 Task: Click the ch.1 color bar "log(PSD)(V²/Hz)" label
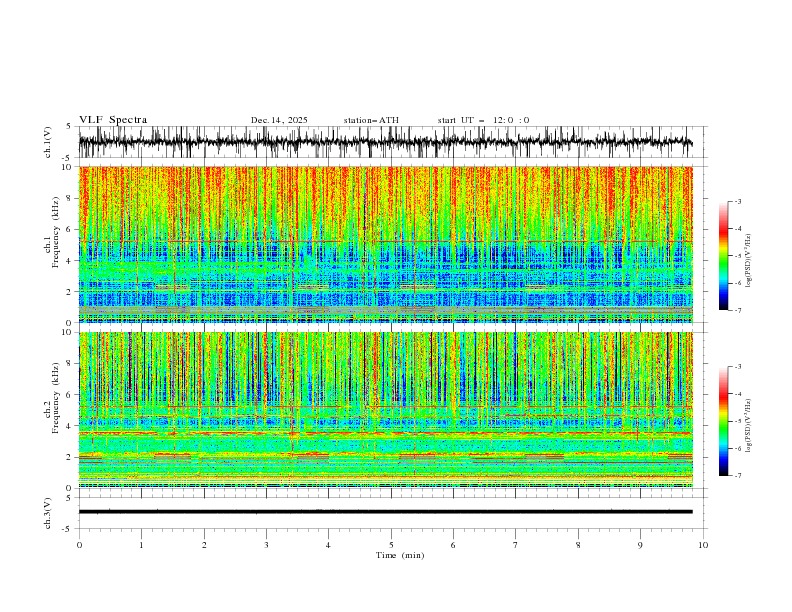pos(748,261)
